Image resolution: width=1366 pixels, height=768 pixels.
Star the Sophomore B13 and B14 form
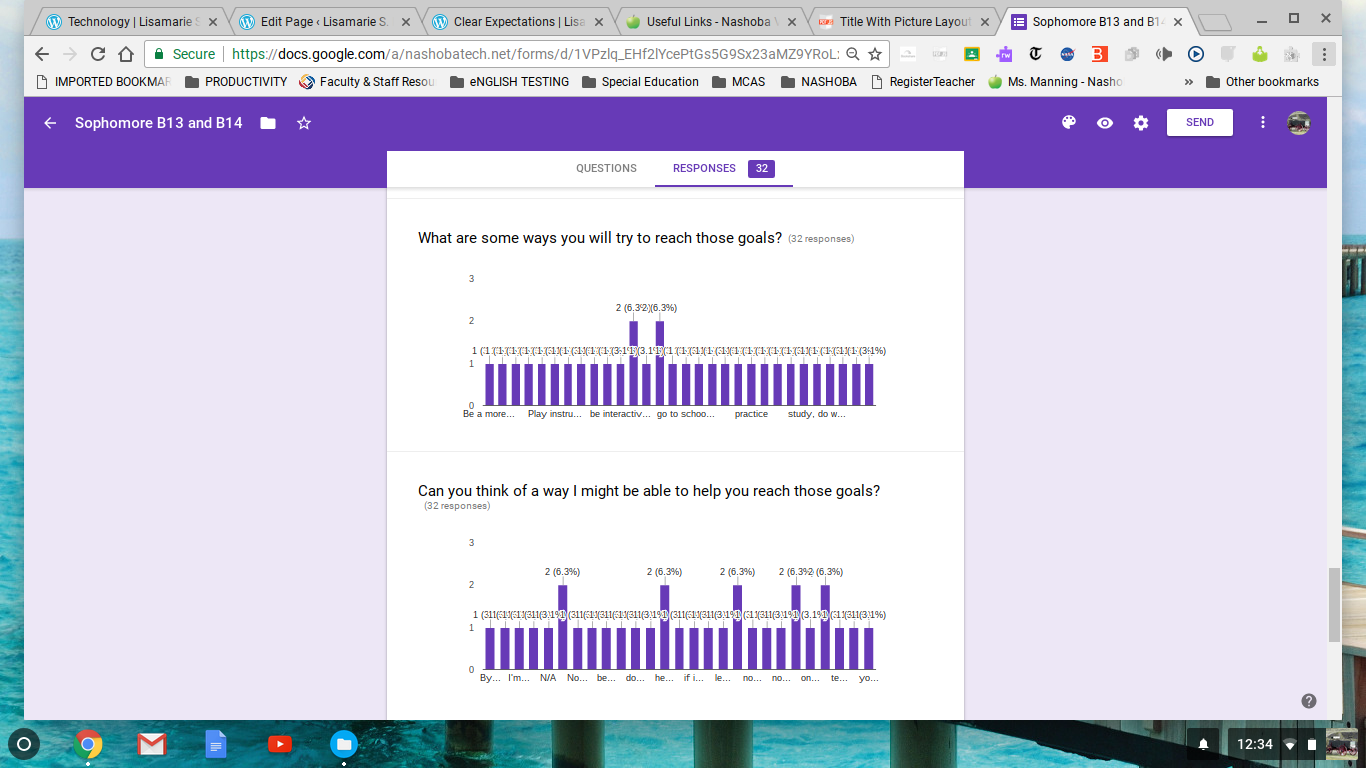point(304,123)
